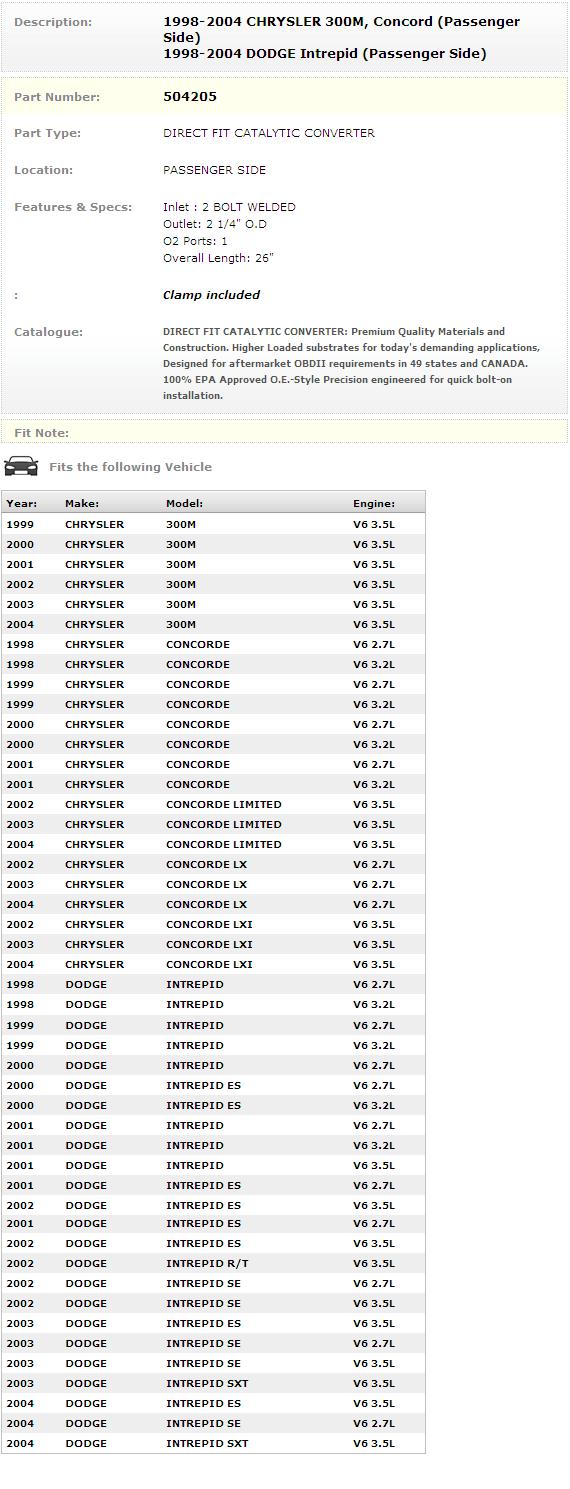Click CONCORDE in the 2001 V6 3.2L row
Screen dimensions: 570x1489
pyautogui.click(x=198, y=784)
